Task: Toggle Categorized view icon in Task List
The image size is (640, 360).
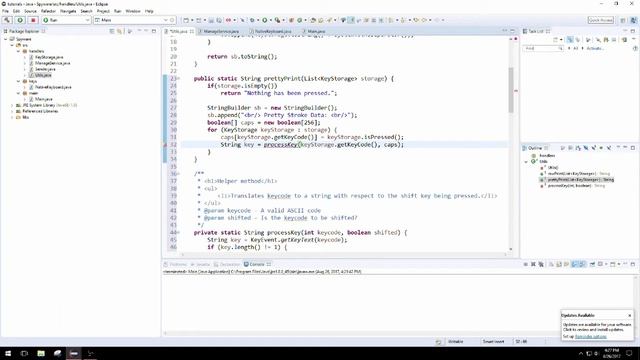Action: [x=570, y=40]
